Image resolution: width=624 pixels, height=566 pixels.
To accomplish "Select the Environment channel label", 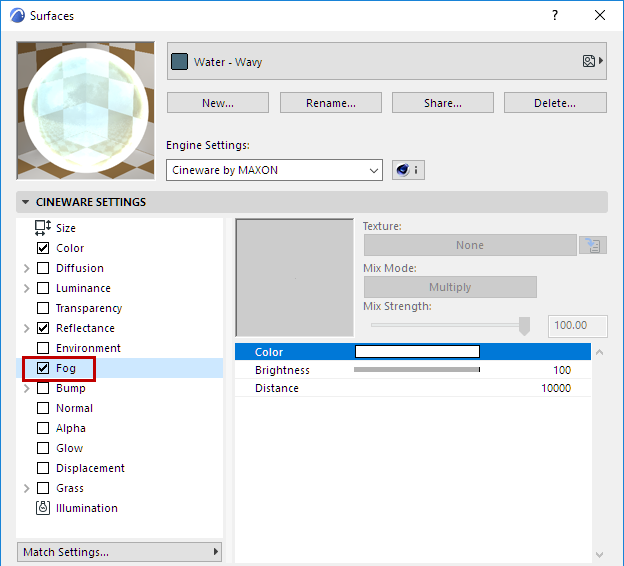I will (x=88, y=348).
